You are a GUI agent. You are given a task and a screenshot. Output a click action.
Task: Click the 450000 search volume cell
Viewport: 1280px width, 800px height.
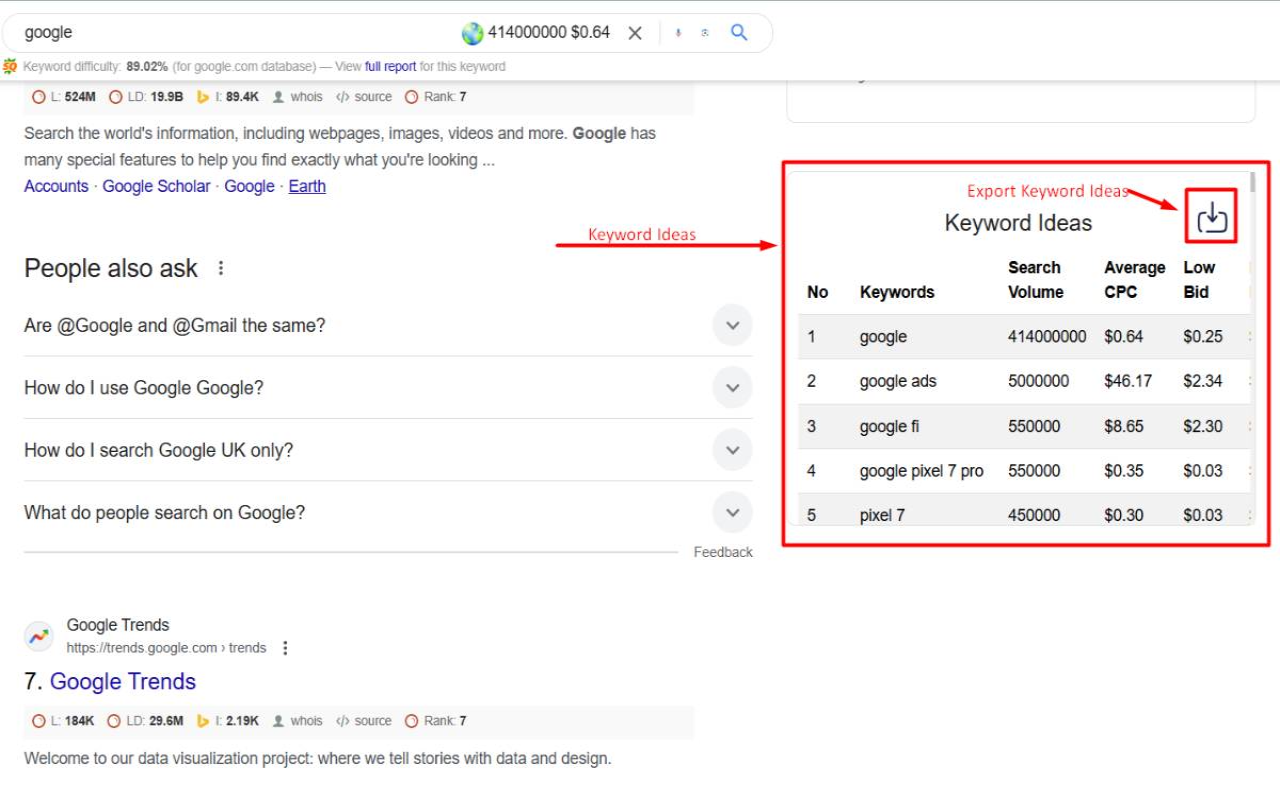pos(1034,515)
